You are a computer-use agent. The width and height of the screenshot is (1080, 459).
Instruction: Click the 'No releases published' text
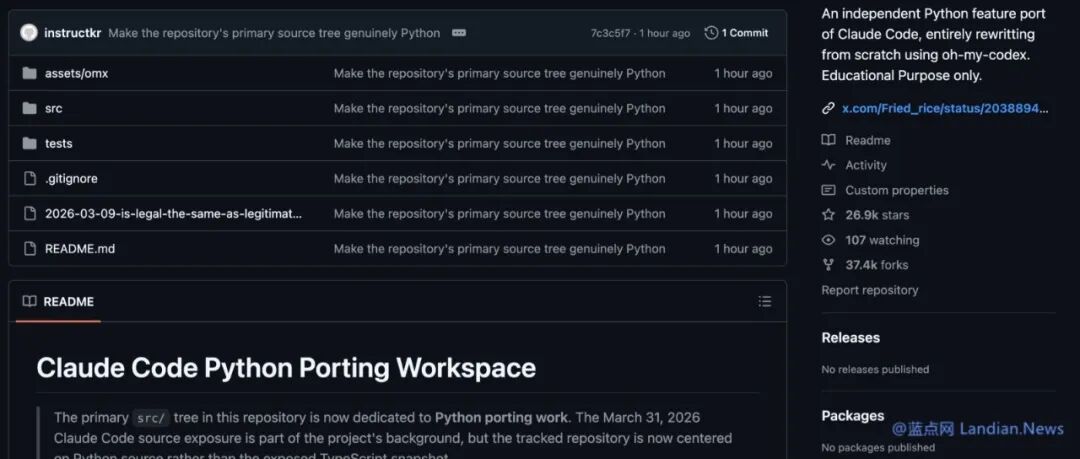[875, 369]
